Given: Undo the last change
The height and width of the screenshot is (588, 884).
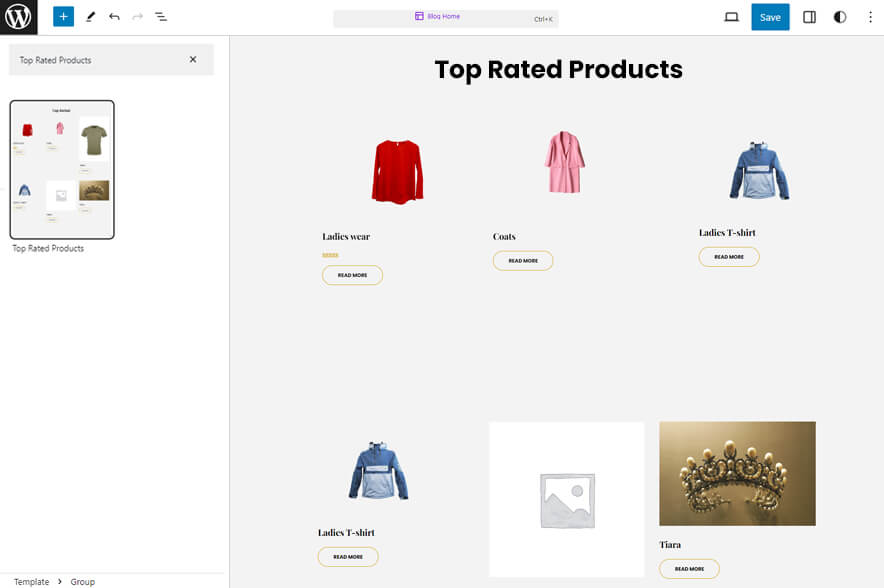Looking at the screenshot, I should 113,16.
